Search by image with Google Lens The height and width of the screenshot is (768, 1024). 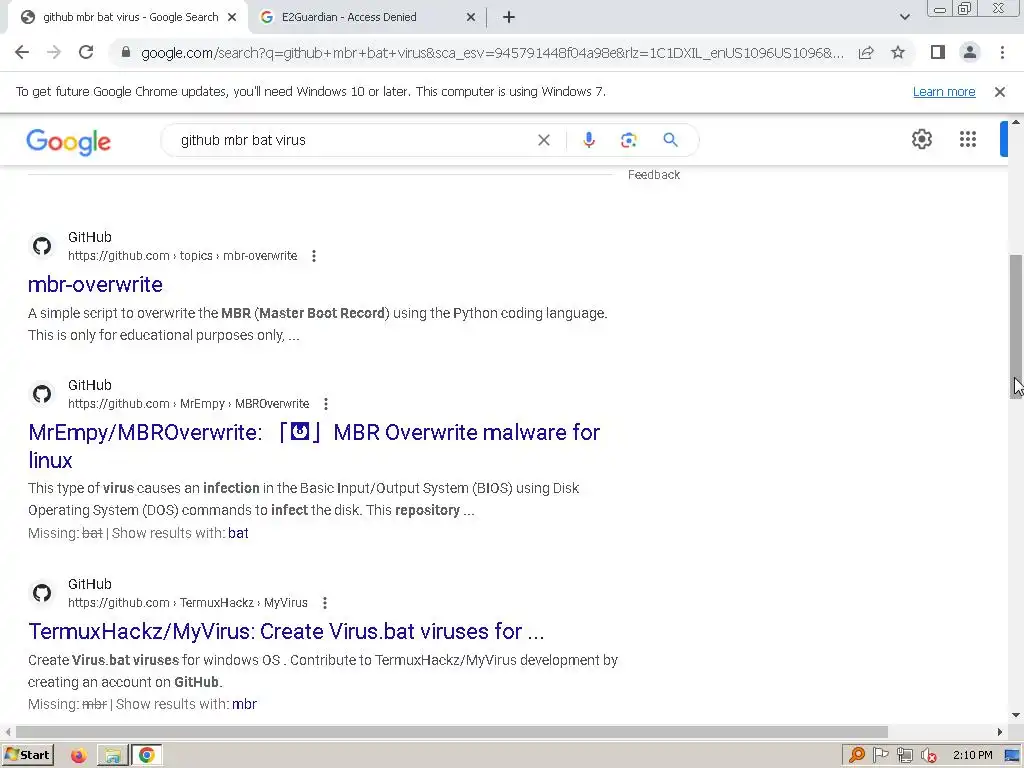pos(628,140)
